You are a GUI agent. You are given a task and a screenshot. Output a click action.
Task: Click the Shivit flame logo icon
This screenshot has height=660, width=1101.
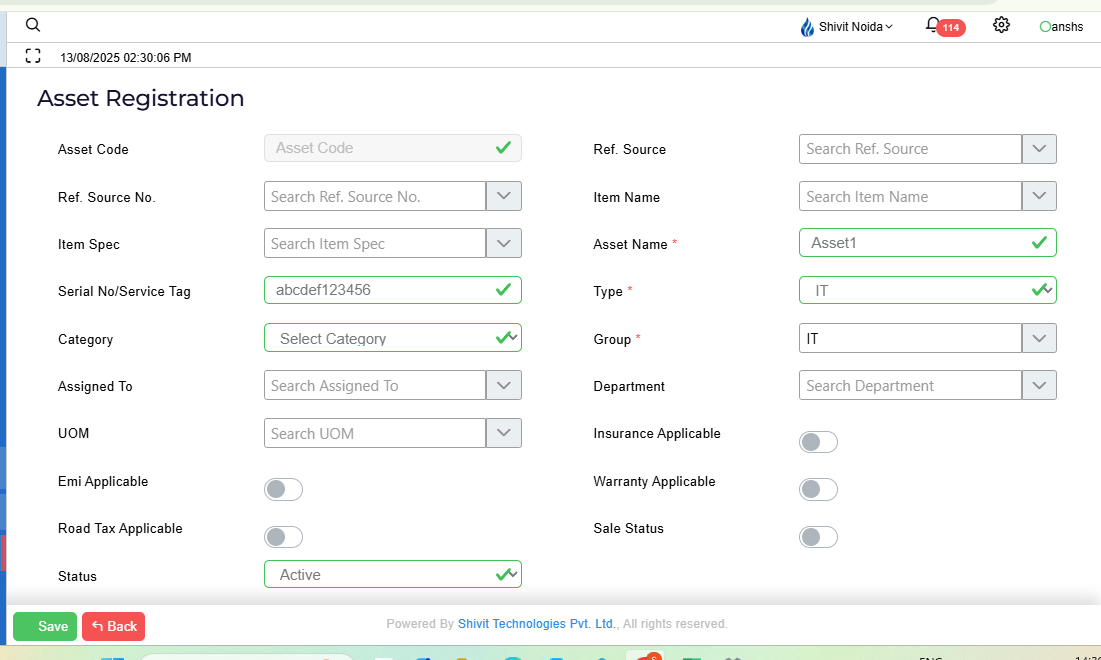pos(807,27)
